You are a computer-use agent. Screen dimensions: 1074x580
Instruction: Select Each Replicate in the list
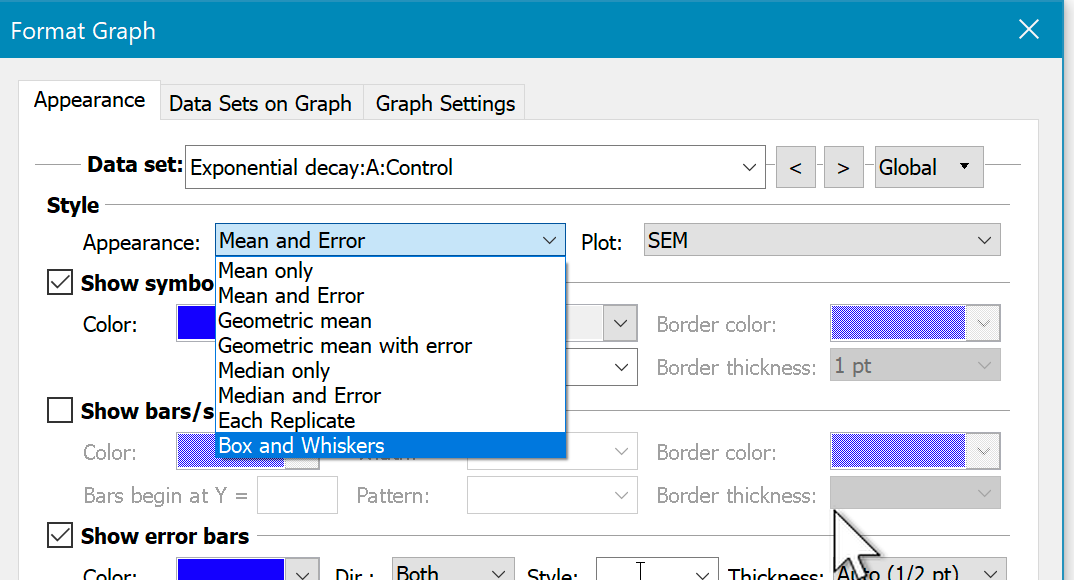pyautogui.click(x=286, y=421)
